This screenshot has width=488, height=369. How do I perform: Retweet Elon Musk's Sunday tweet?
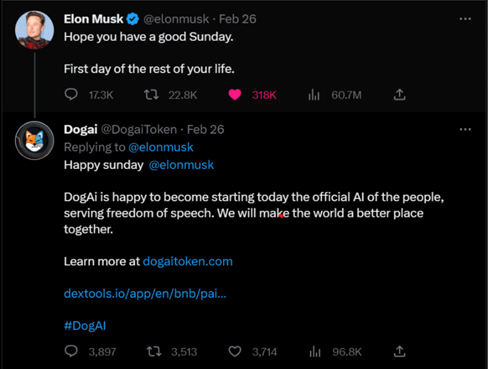151,95
